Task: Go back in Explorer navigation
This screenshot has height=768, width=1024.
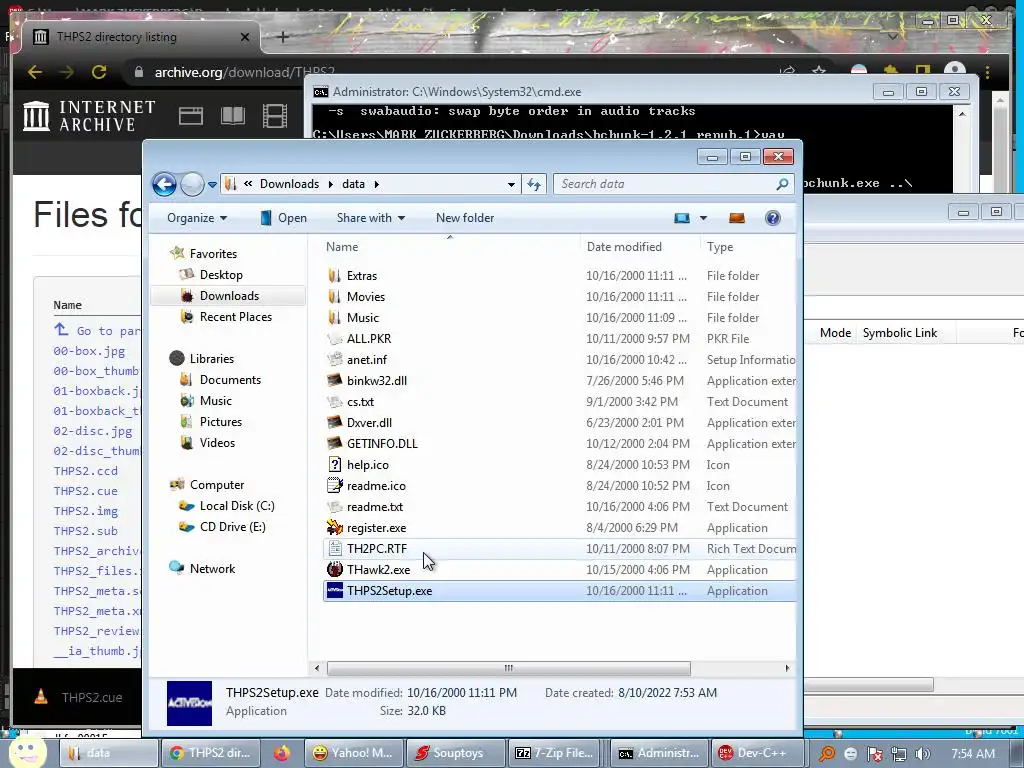Action: (x=164, y=184)
